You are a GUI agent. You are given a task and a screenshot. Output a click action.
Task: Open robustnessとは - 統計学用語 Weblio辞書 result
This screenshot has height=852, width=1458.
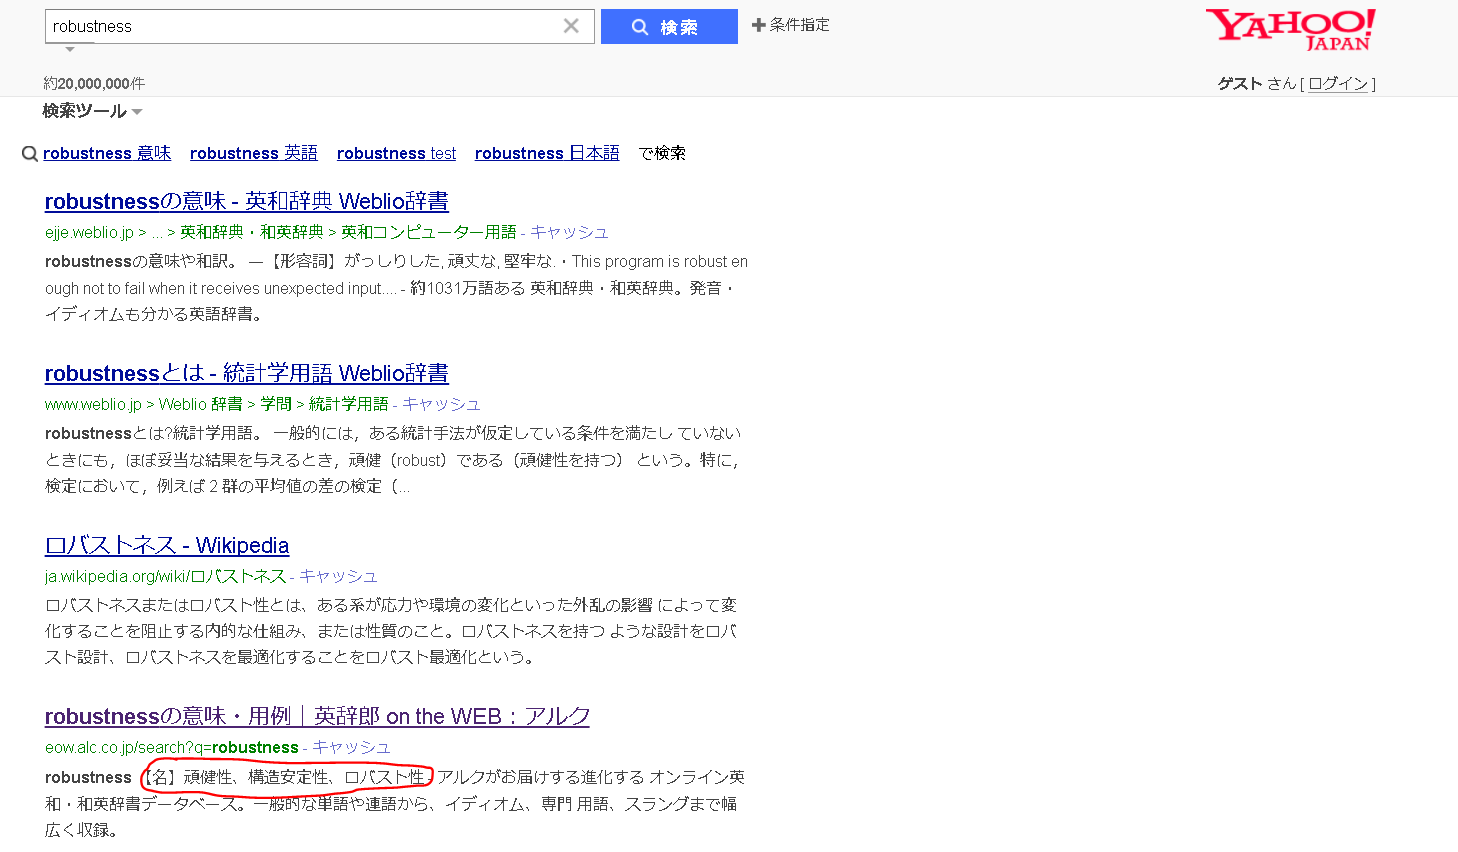point(247,373)
